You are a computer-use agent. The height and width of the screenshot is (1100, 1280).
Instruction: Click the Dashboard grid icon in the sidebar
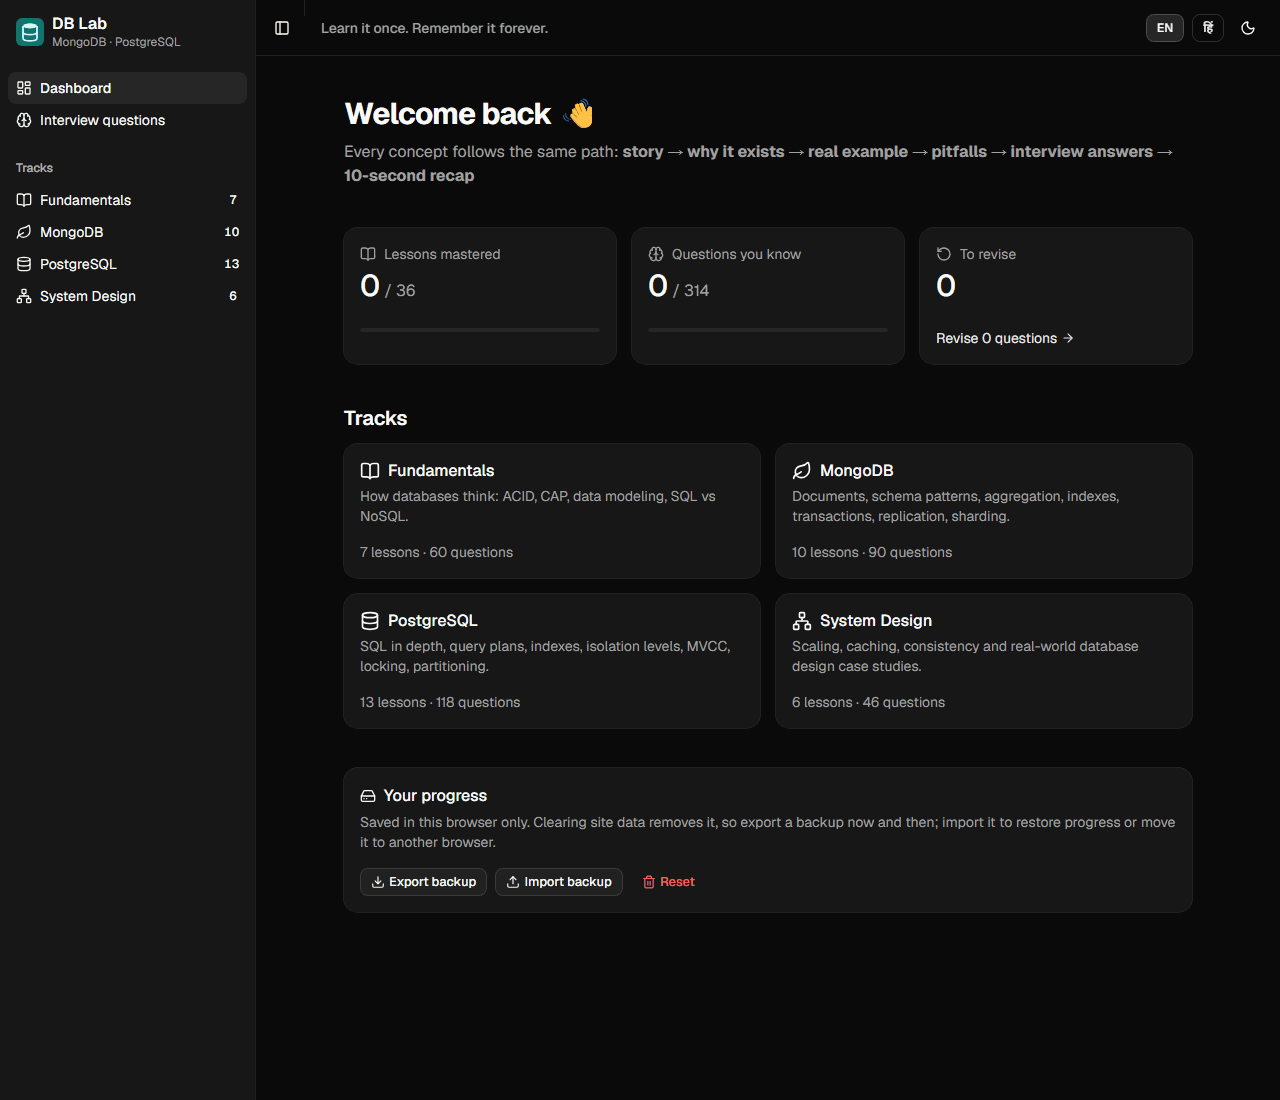[24, 88]
